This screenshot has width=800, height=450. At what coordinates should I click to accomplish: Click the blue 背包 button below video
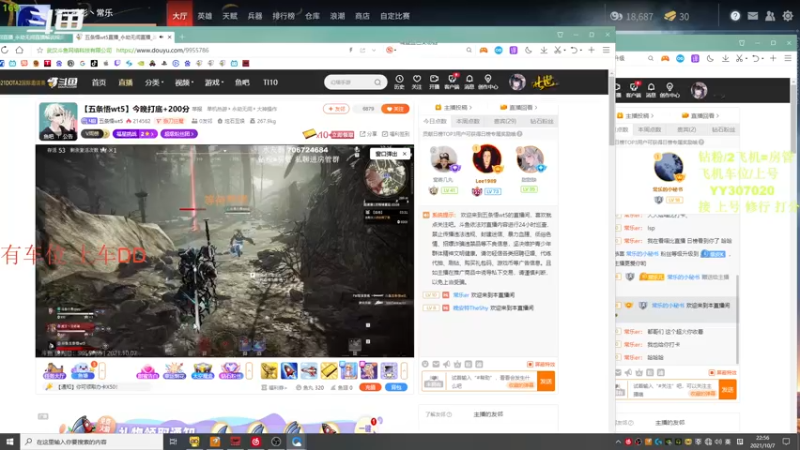click(x=396, y=387)
